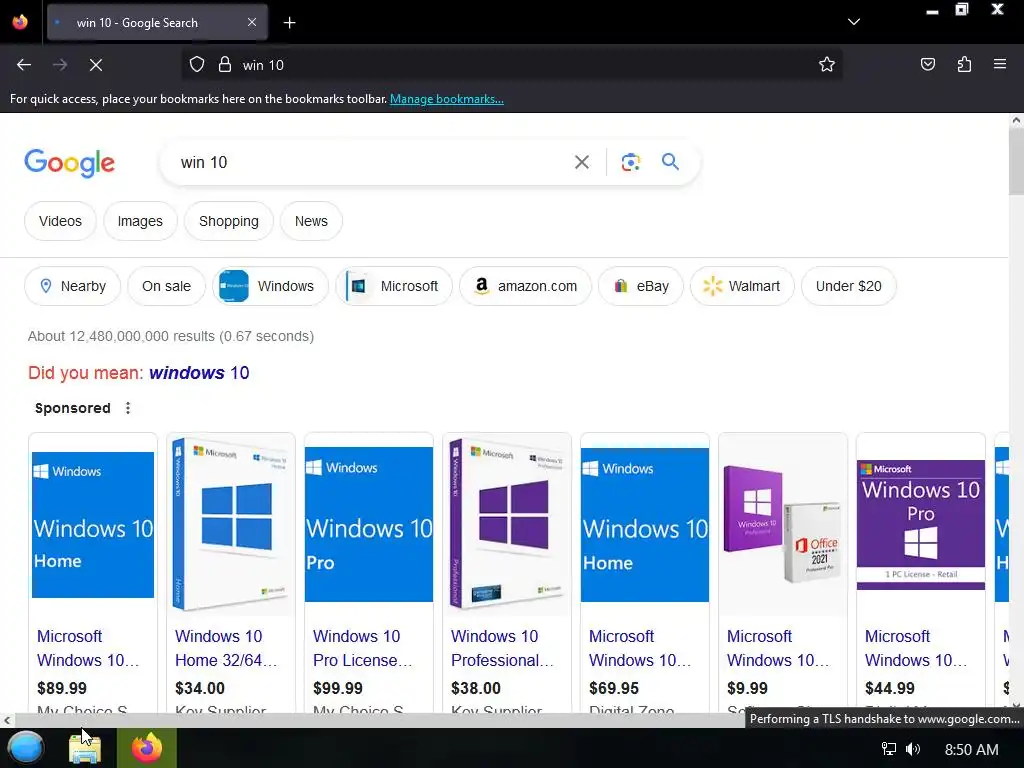
Task: Apply the On sale filter
Action: point(167,286)
